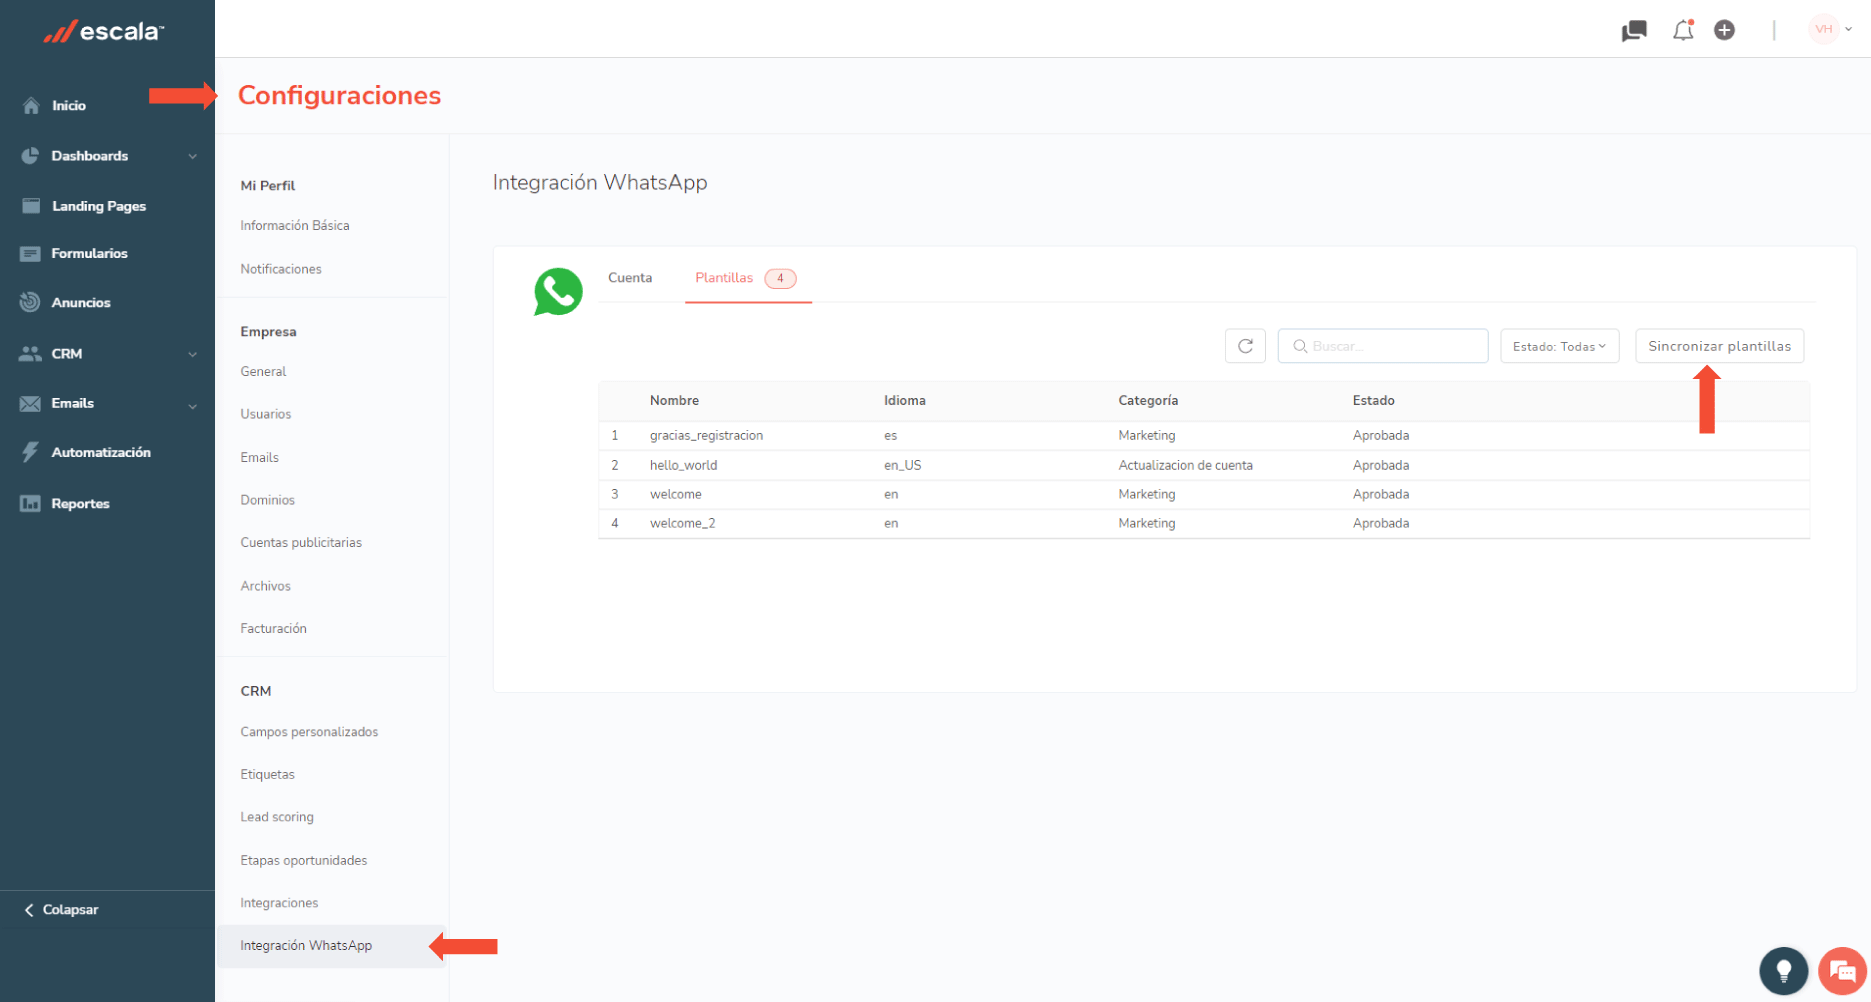1871x1002 pixels.
Task: Click Sincronizar plantillas button
Action: (x=1719, y=346)
